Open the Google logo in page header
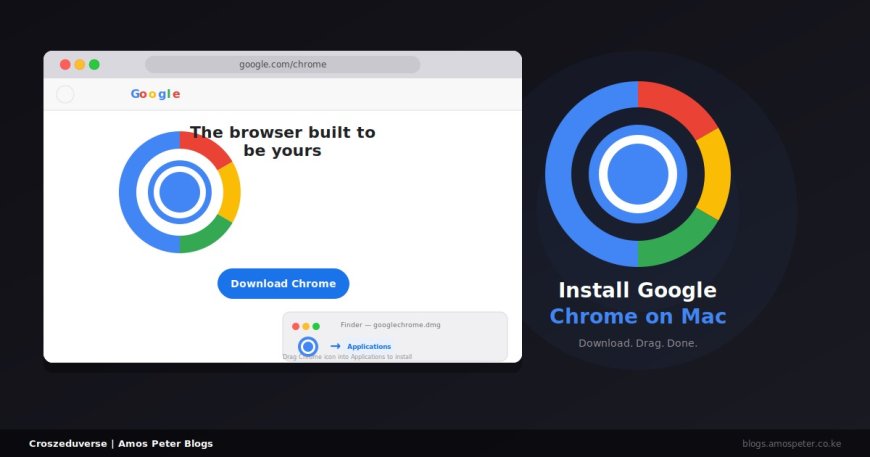 (x=155, y=94)
